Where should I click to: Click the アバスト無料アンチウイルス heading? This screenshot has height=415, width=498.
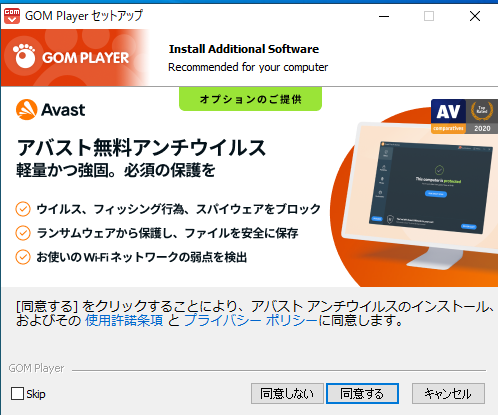click(141, 147)
